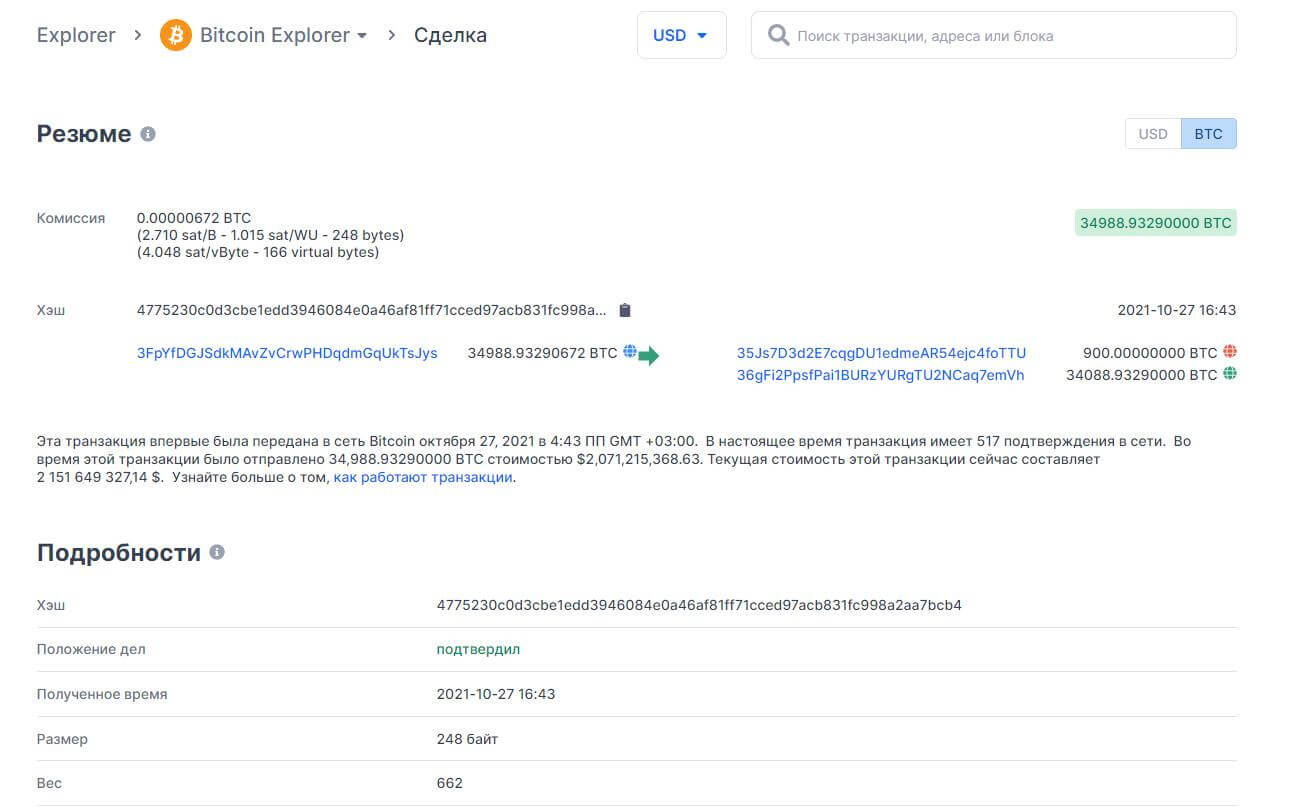Screen dimensions: 1293x808
Task: Click the green 34988.93290000 BTC total badge
Action: 1155,223
